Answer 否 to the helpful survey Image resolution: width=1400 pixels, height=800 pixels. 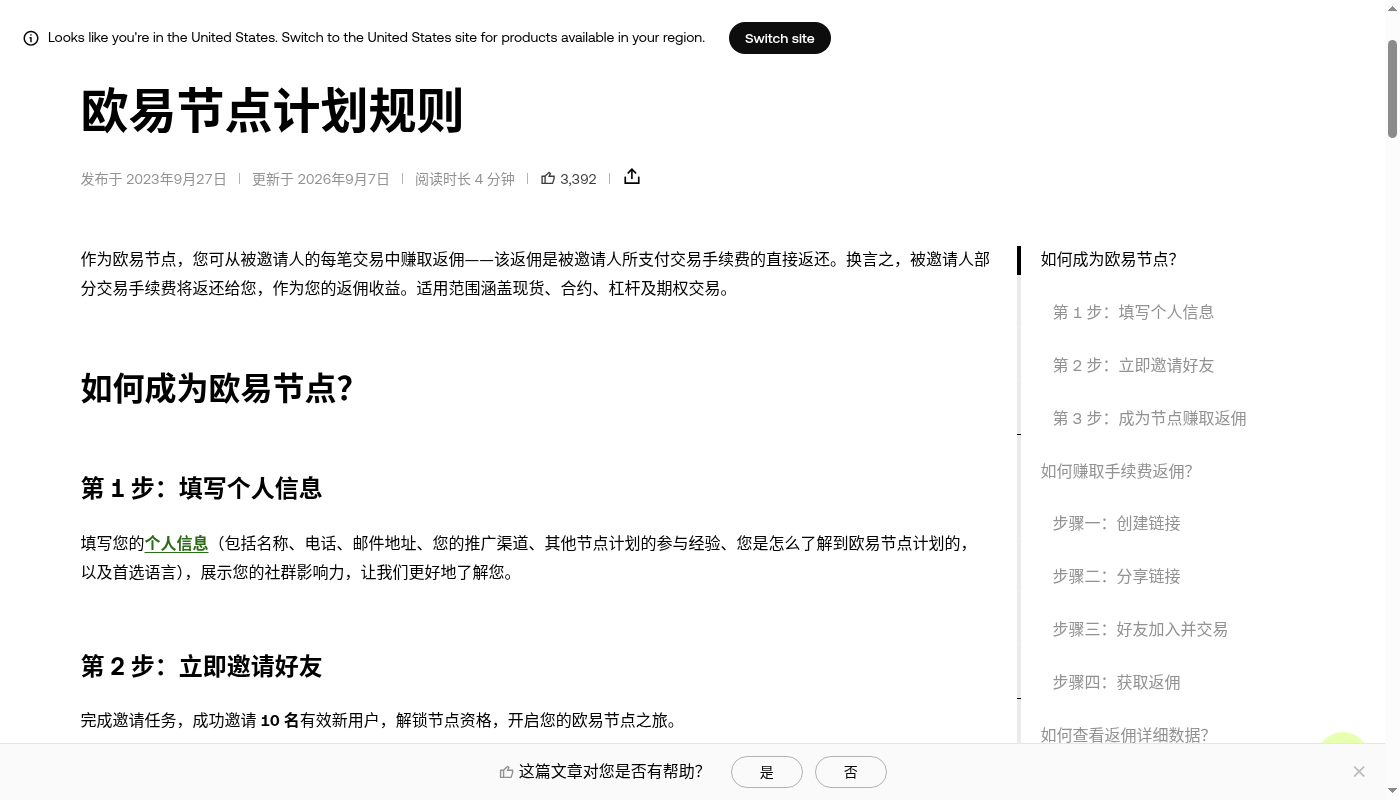tap(851, 772)
